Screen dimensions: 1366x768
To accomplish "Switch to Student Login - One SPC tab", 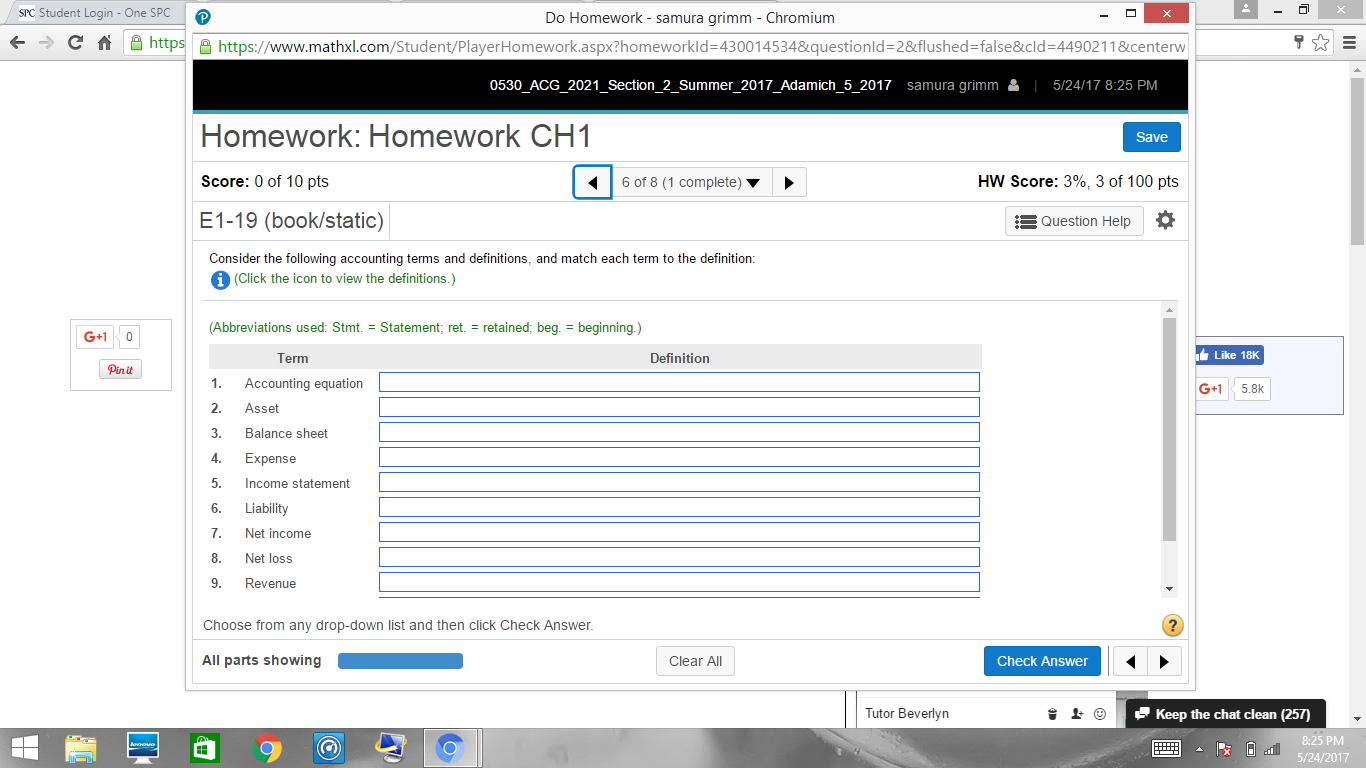I will click(95, 13).
